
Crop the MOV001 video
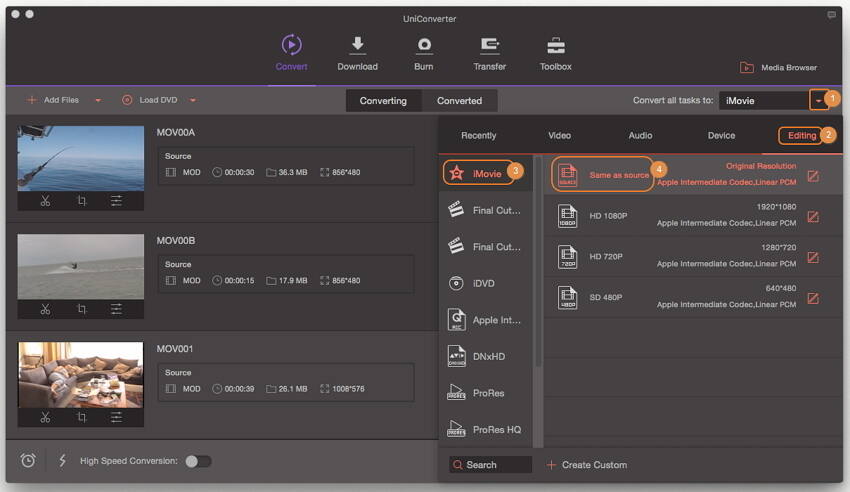81,417
